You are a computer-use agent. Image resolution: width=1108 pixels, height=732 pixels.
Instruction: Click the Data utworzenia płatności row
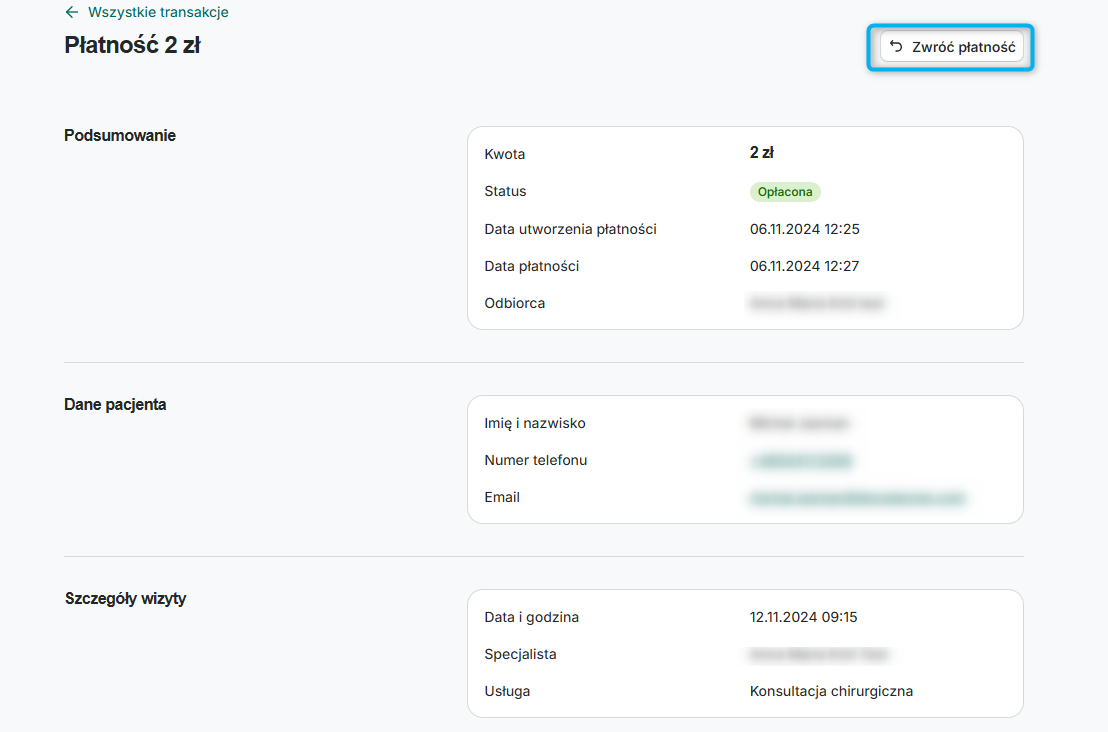point(571,228)
